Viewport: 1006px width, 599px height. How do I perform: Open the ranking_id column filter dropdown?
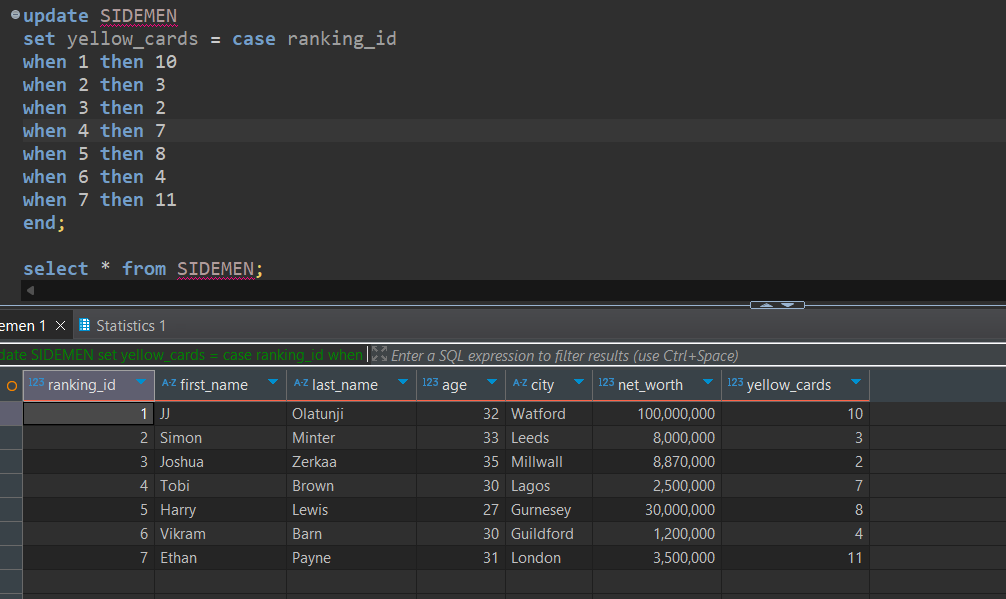(x=141, y=382)
